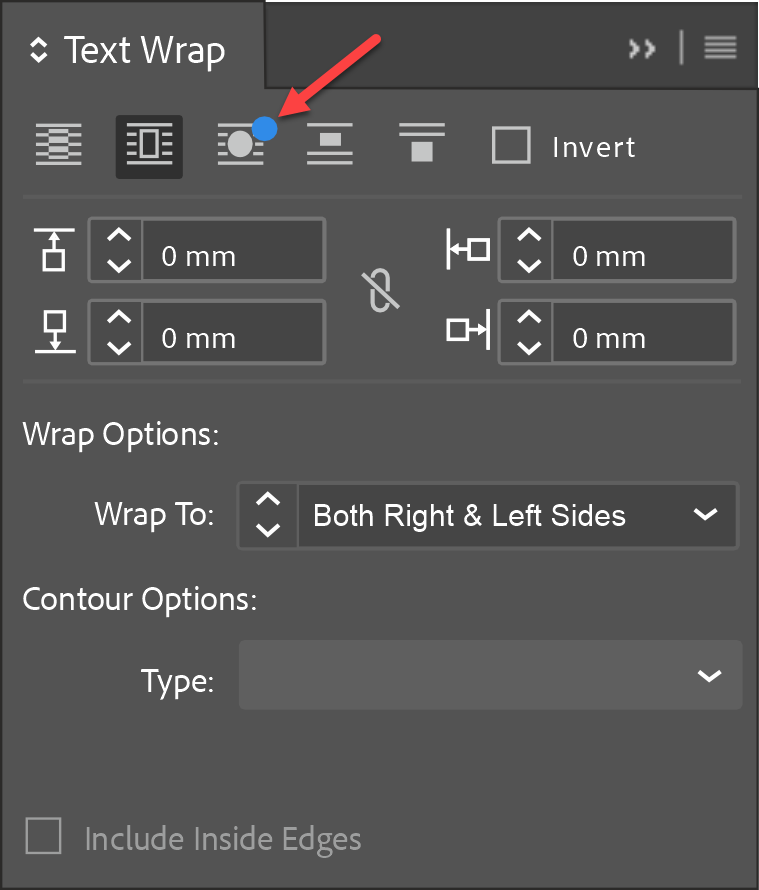The width and height of the screenshot is (759, 890).
Task: Click the Wrap To stepper arrows
Action: tap(269, 515)
